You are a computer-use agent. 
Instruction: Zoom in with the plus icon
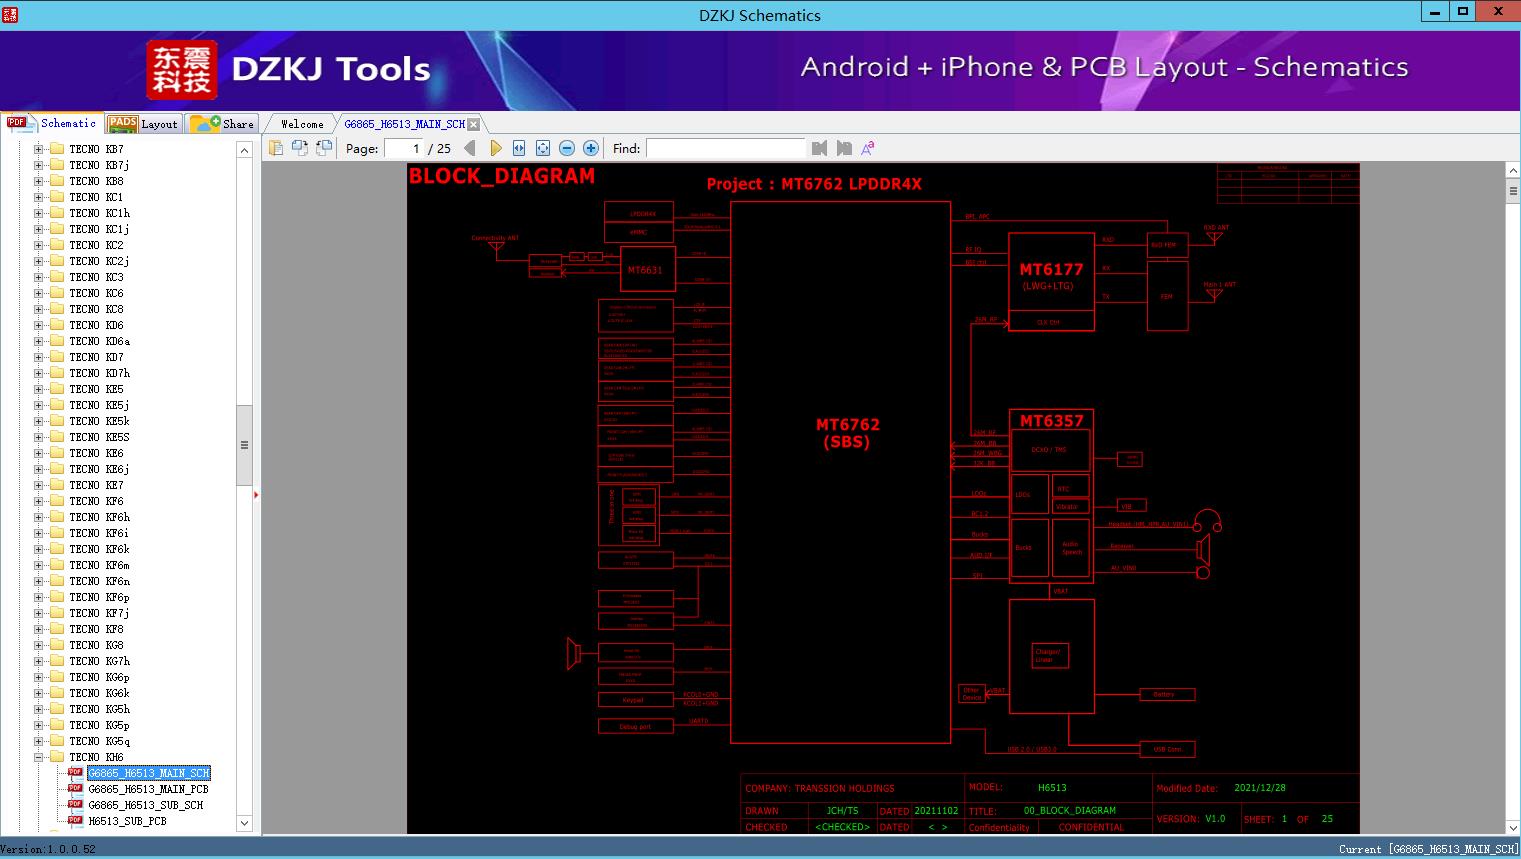tap(591, 148)
